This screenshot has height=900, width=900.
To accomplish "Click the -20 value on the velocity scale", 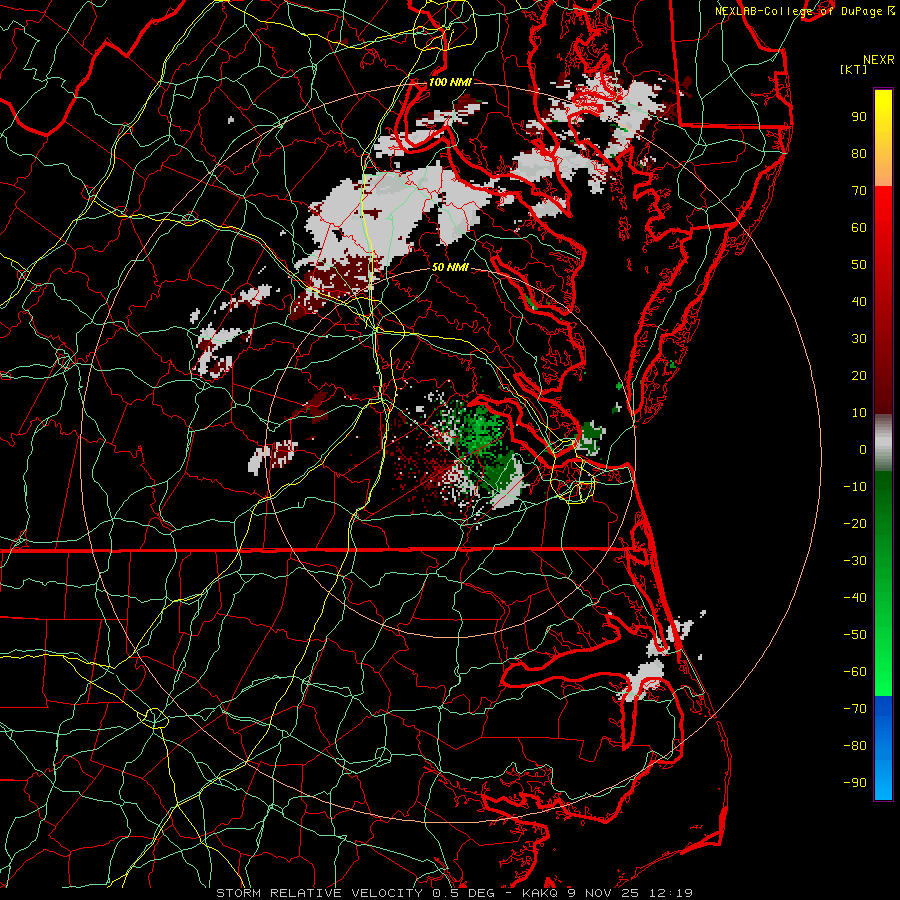I will (x=855, y=523).
